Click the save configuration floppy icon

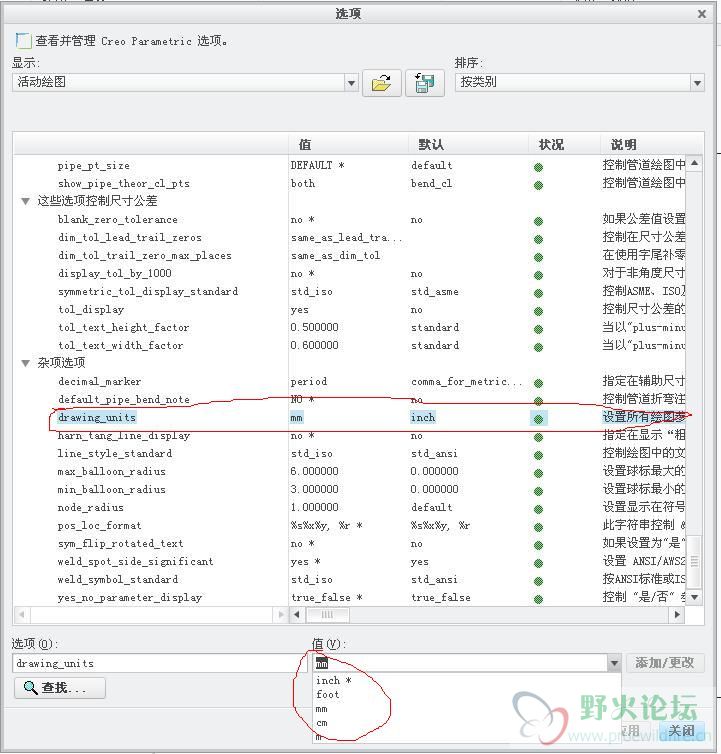pos(424,83)
